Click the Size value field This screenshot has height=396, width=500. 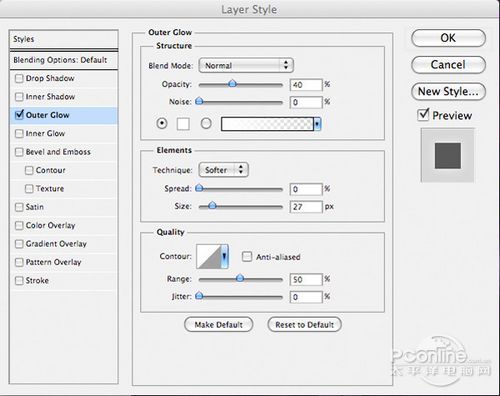(x=306, y=207)
